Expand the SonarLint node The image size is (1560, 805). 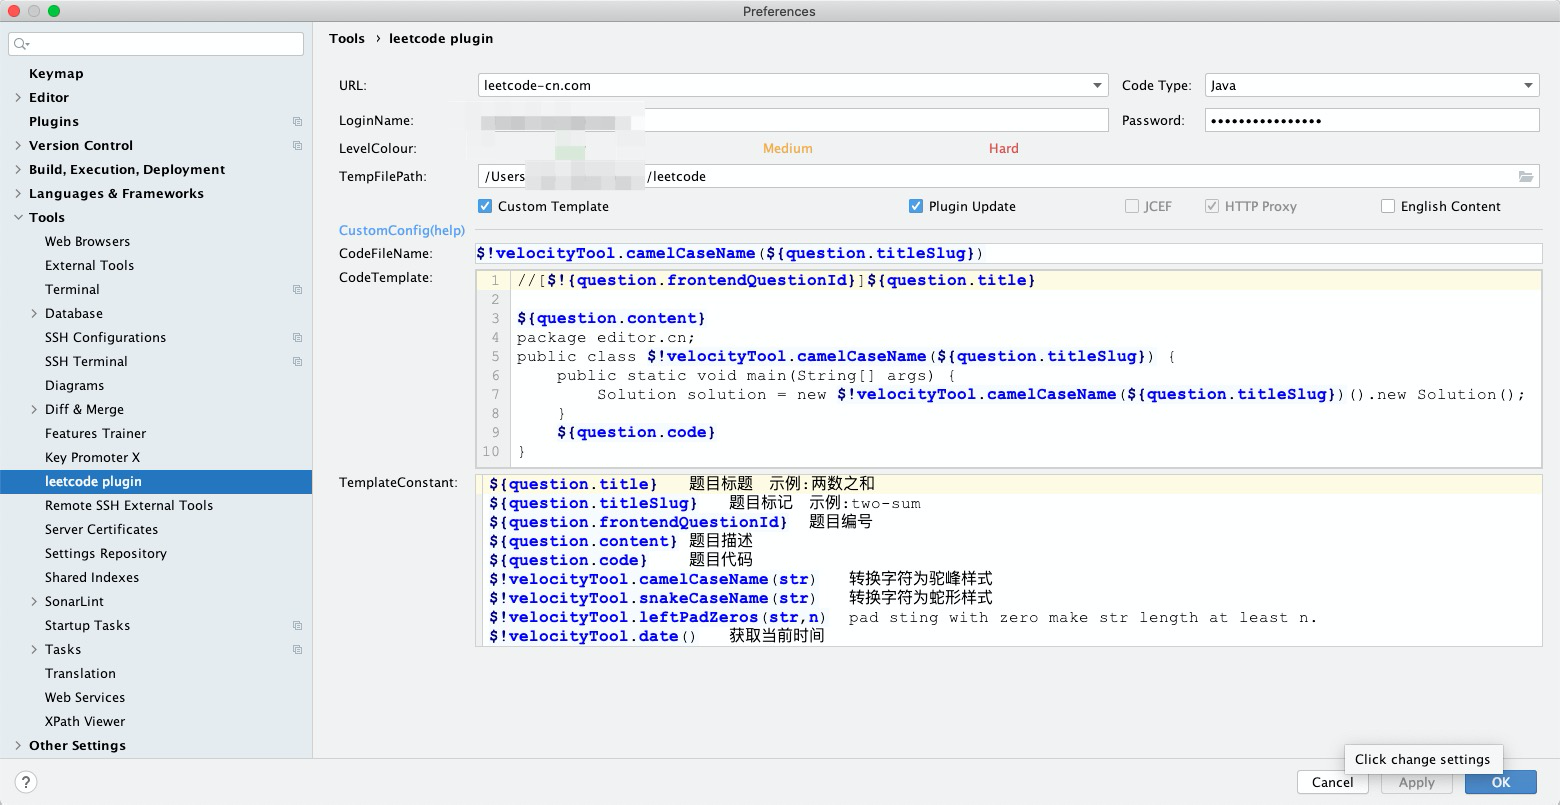(x=35, y=602)
